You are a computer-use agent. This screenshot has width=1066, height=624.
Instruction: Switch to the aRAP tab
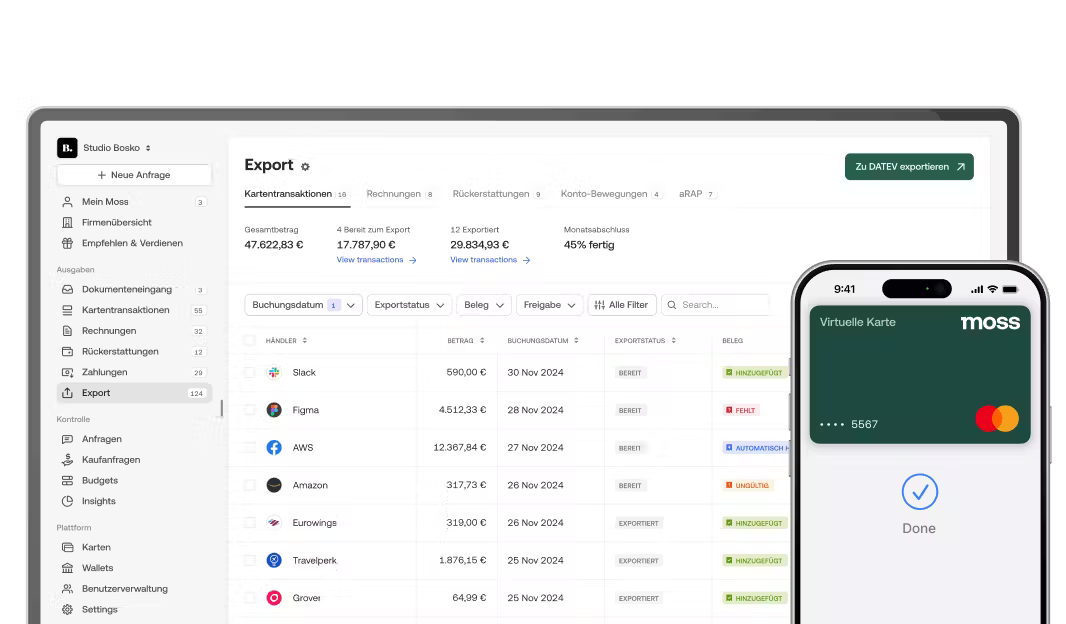click(697, 194)
